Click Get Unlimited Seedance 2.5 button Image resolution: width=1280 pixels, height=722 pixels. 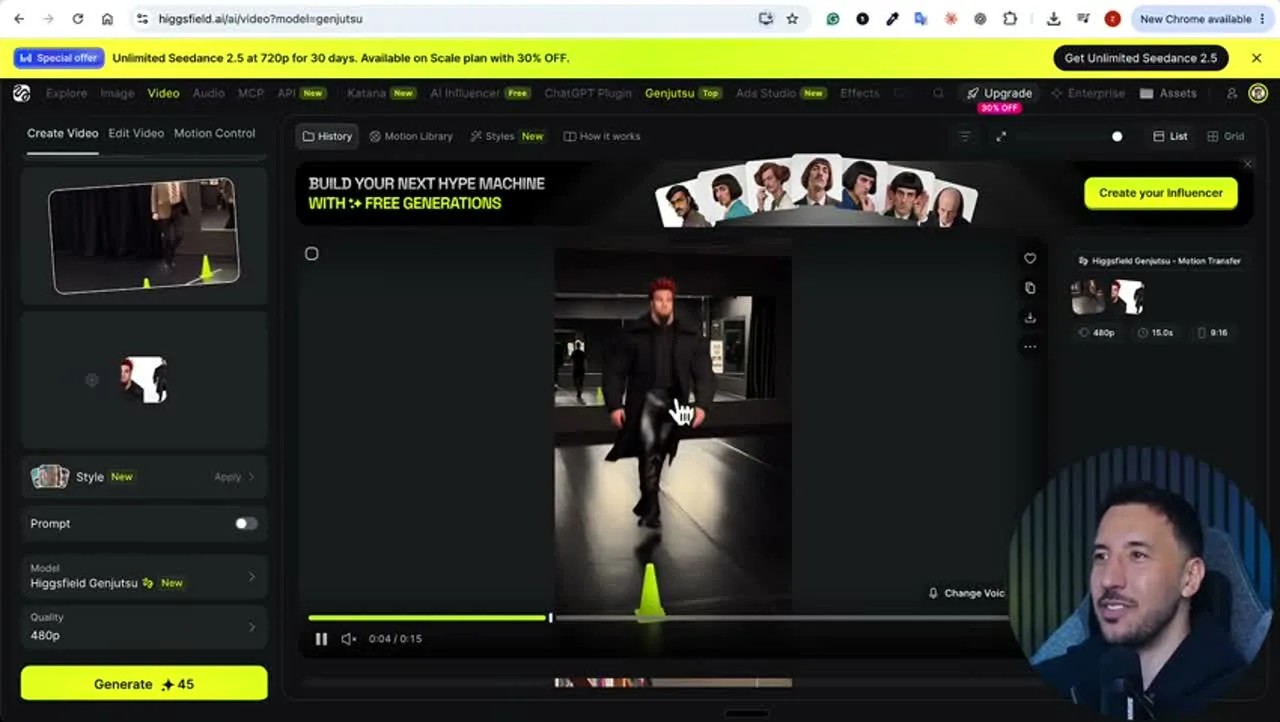pyautogui.click(x=1141, y=58)
